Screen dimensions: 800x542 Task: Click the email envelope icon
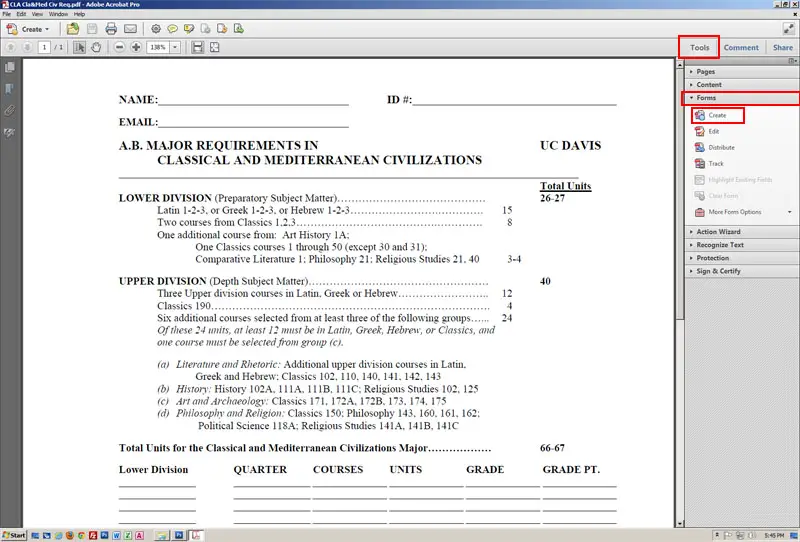130,29
